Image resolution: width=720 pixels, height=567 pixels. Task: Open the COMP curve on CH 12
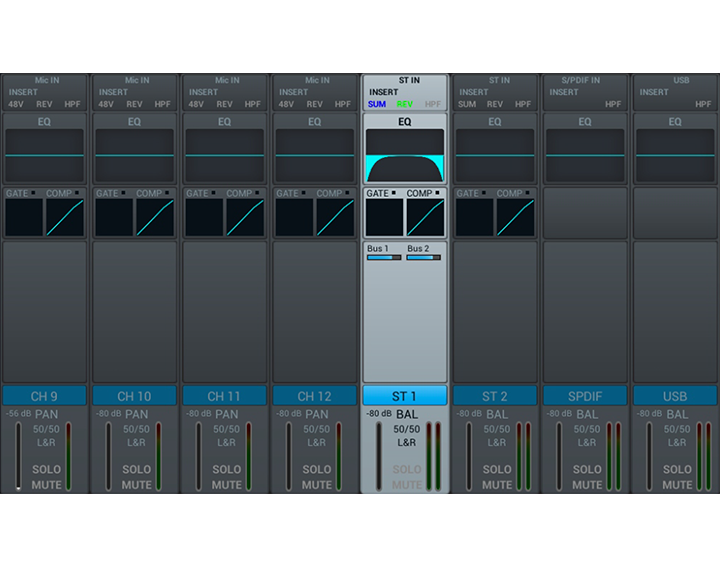tap(335, 217)
